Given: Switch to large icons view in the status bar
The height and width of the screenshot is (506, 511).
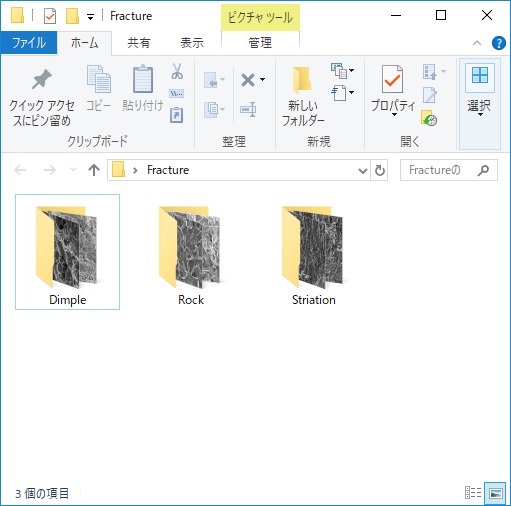Looking at the screenshot, I should pos(495,493).
